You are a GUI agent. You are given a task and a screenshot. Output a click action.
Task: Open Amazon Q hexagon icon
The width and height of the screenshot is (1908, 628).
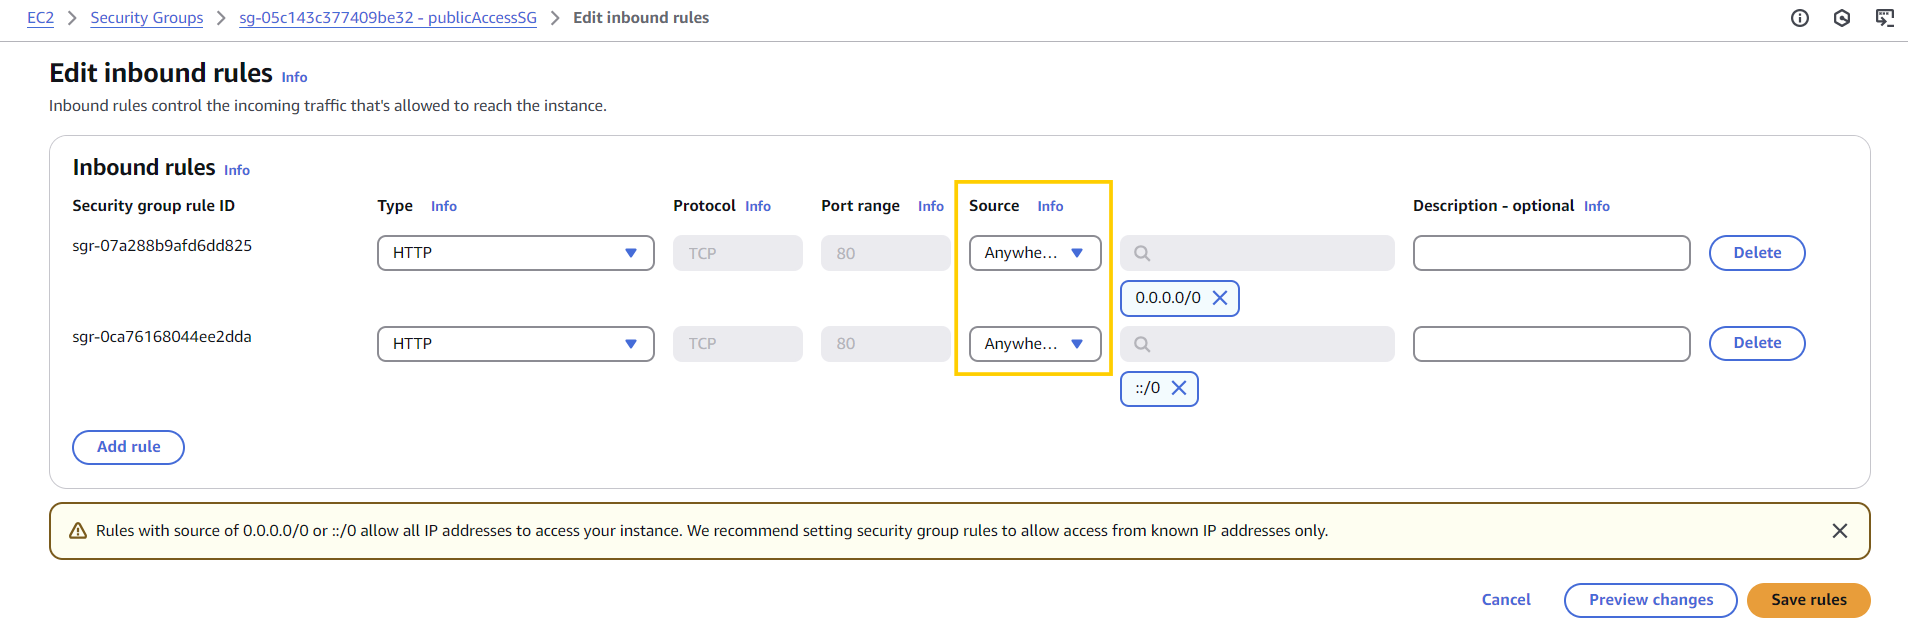point(1841,18)
